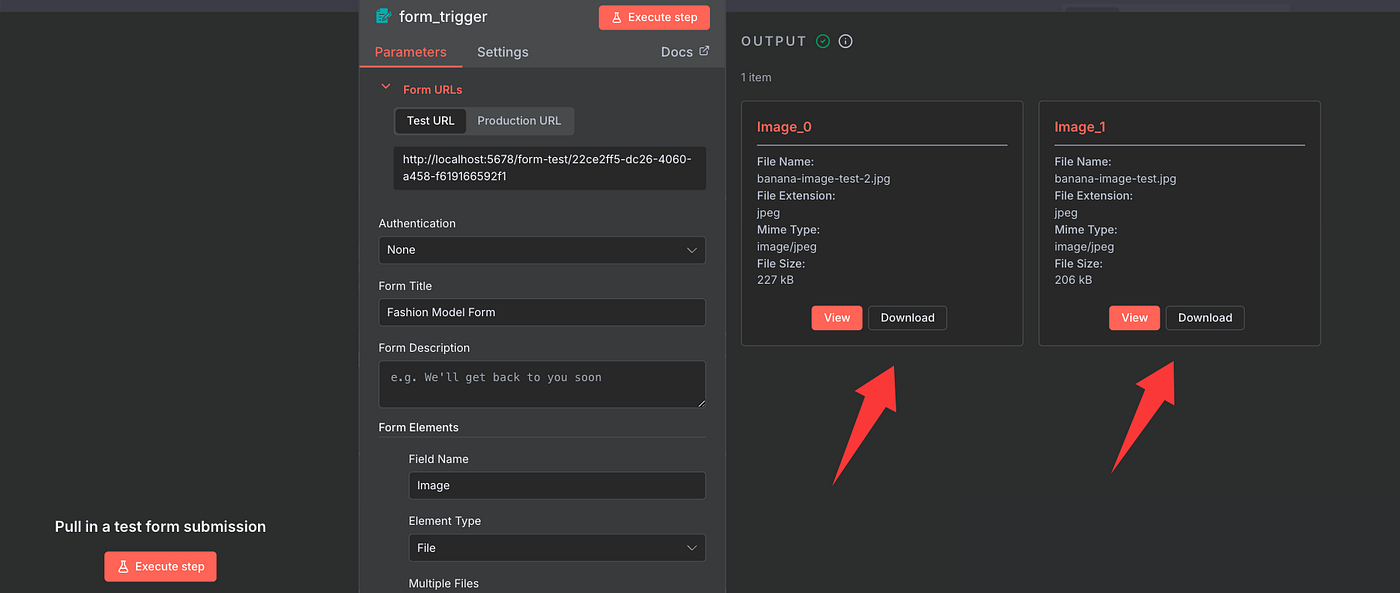Image resolution: width=1400 pixels, height=593 pixels.
Task: Collapse the Form URLs section
Action: pyautogui.click(x=385, y=88)
